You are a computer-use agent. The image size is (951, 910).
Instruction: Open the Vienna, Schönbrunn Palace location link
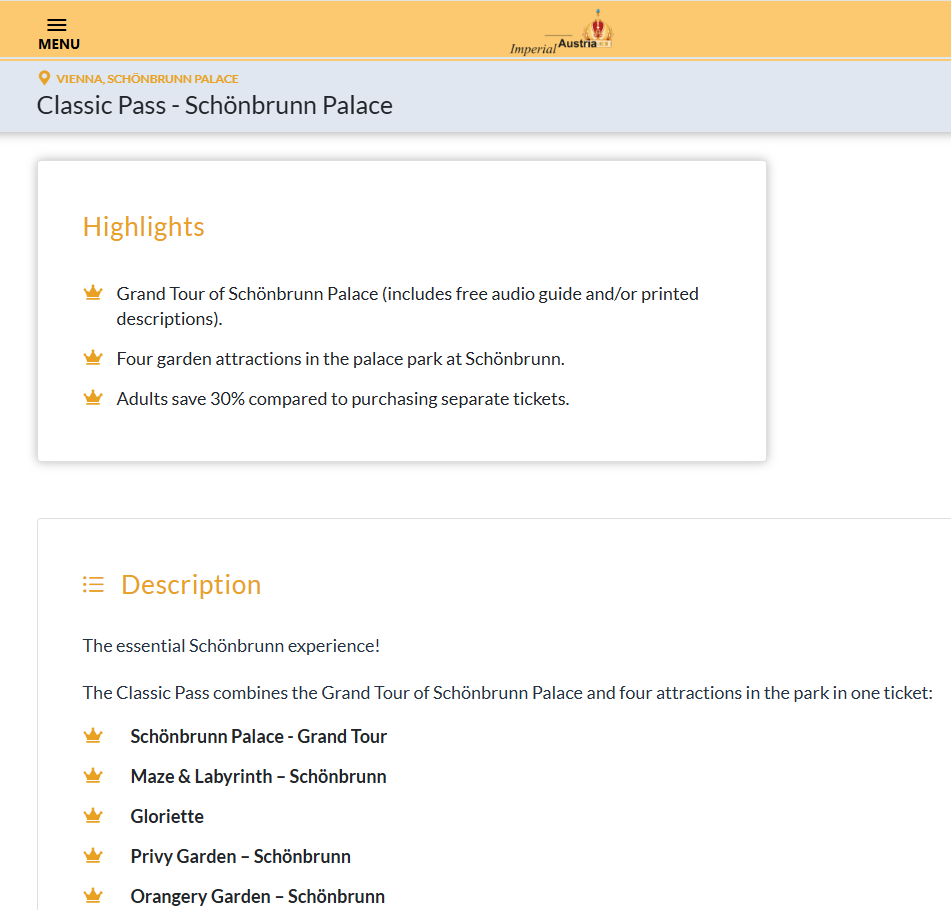click(147, 79)
